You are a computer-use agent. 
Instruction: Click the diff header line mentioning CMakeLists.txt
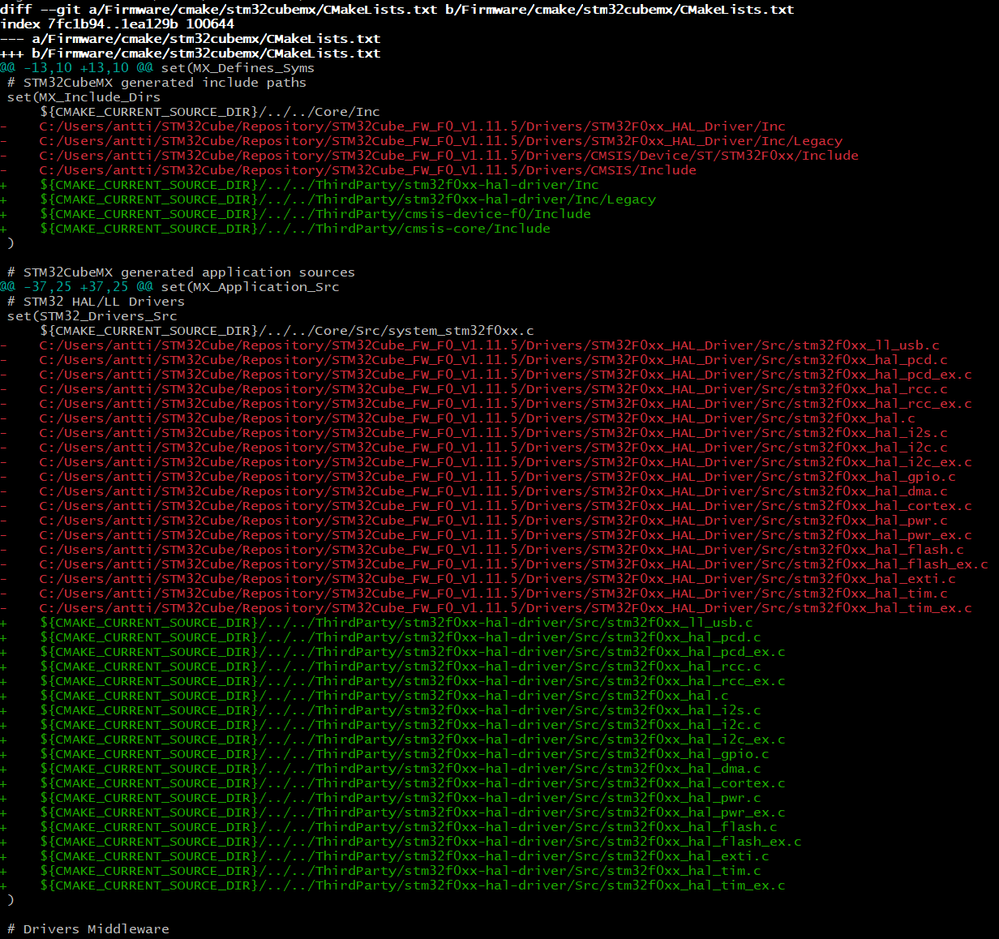(400, 10)
